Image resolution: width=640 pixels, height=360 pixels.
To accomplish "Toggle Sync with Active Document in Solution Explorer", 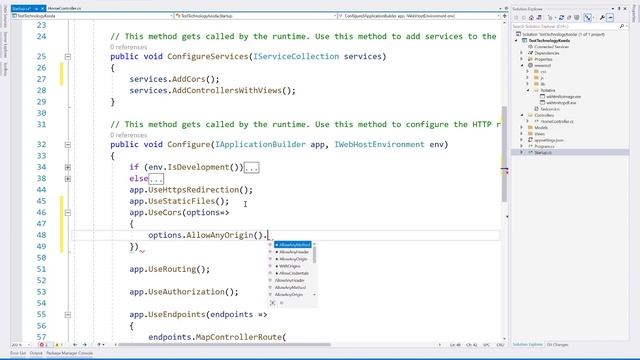I will (x=587, y=18).
